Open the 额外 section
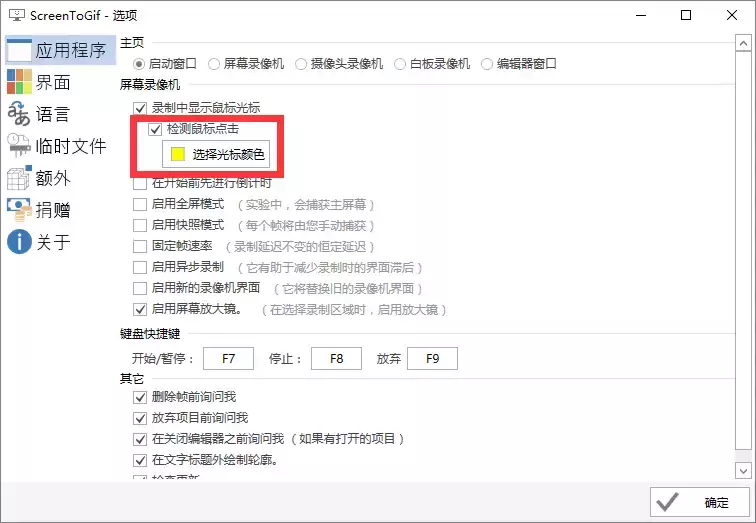This screenshot has height=523, width=756. [40, 178]
